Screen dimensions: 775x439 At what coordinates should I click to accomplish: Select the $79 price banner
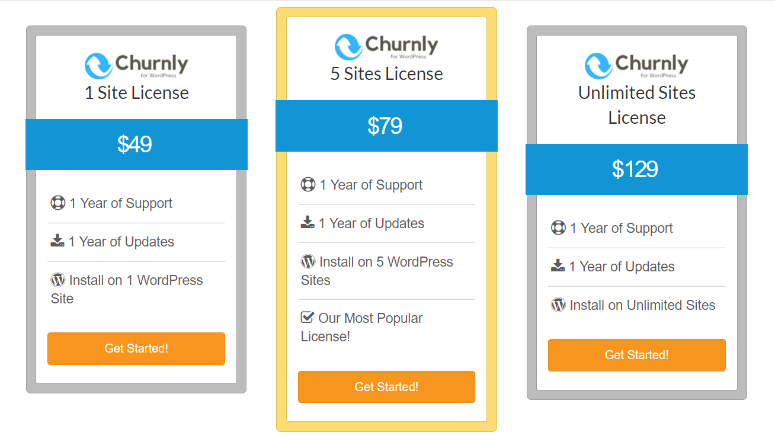pos(387,126)
